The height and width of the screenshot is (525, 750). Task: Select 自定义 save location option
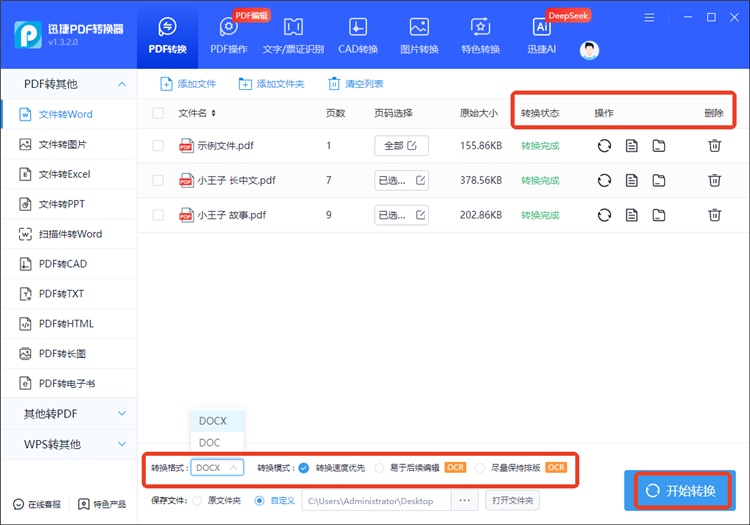(x=259, y=501)
